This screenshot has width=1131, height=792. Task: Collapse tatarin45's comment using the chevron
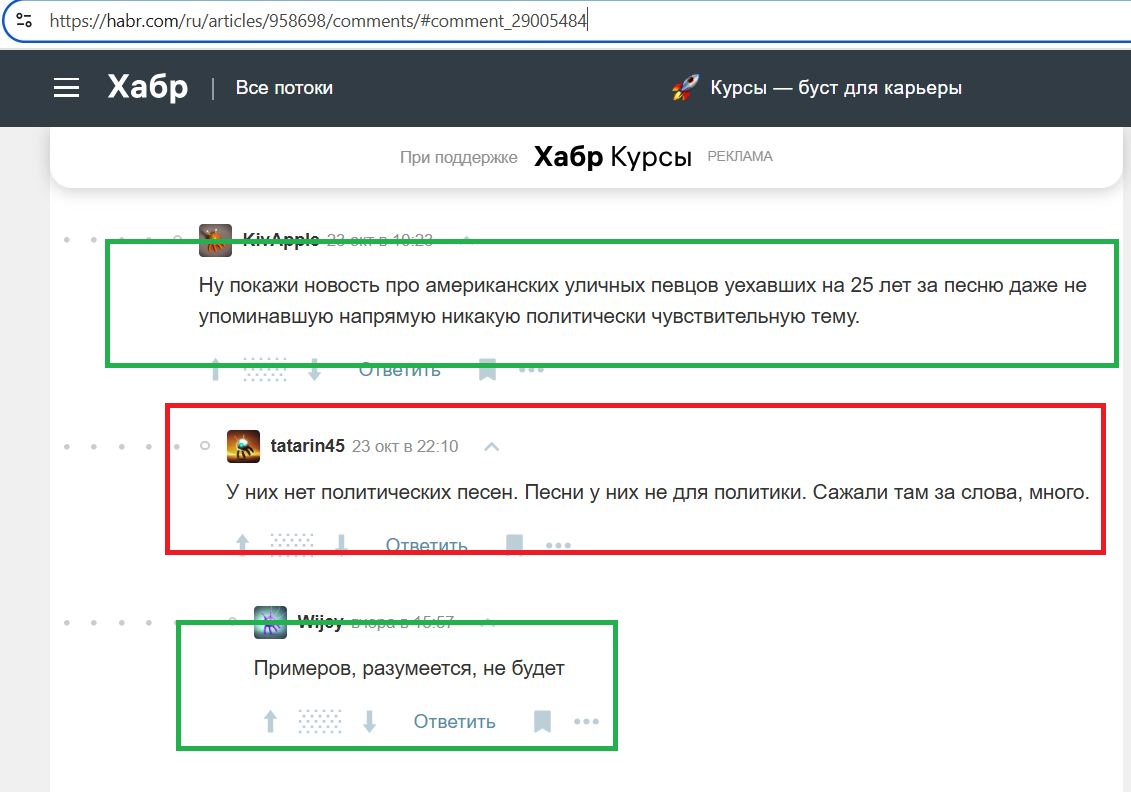coord(491,446)
